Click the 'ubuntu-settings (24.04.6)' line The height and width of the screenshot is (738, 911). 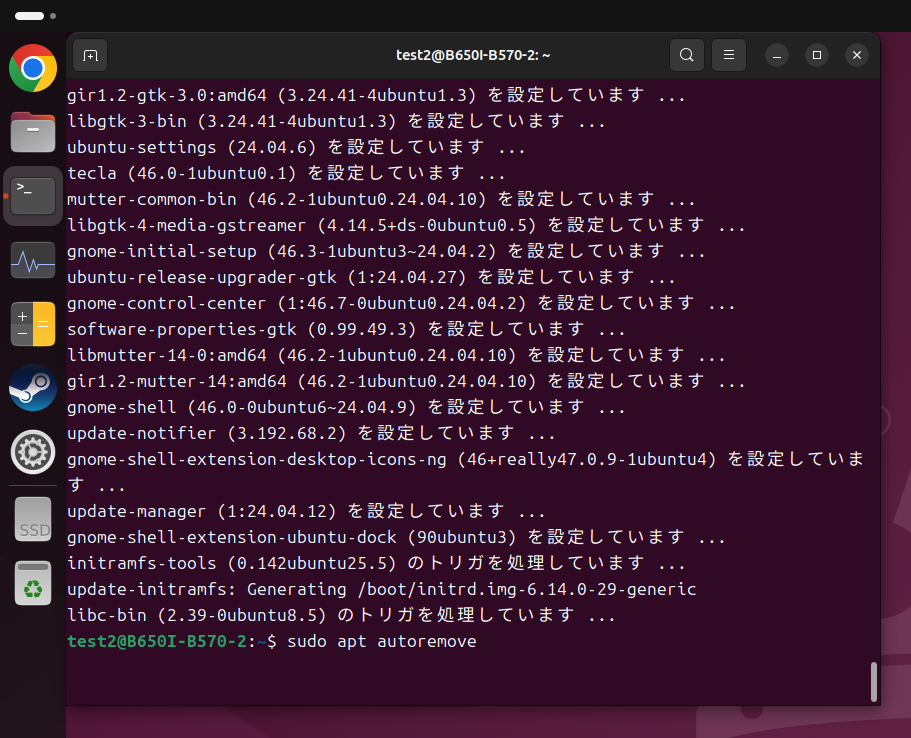coord(296,147)
